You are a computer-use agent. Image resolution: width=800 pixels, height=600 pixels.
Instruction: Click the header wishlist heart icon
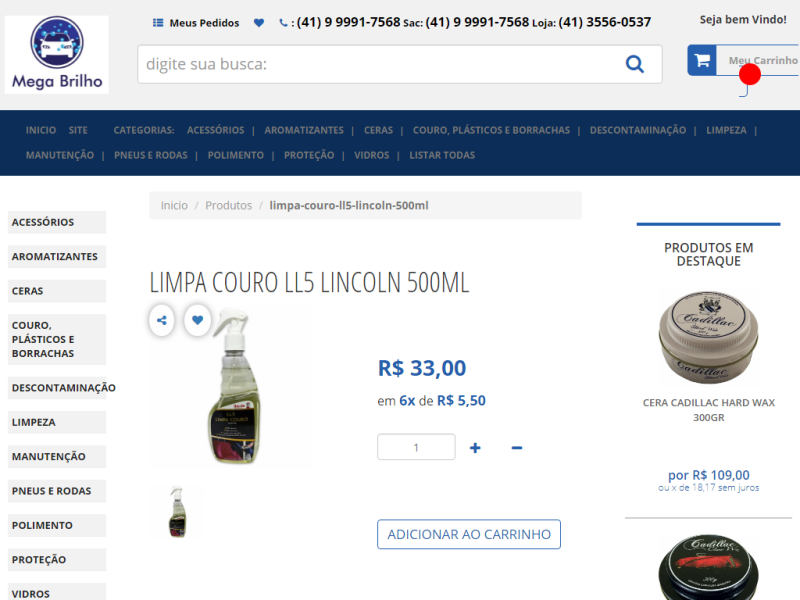click(x=259, y=23)
